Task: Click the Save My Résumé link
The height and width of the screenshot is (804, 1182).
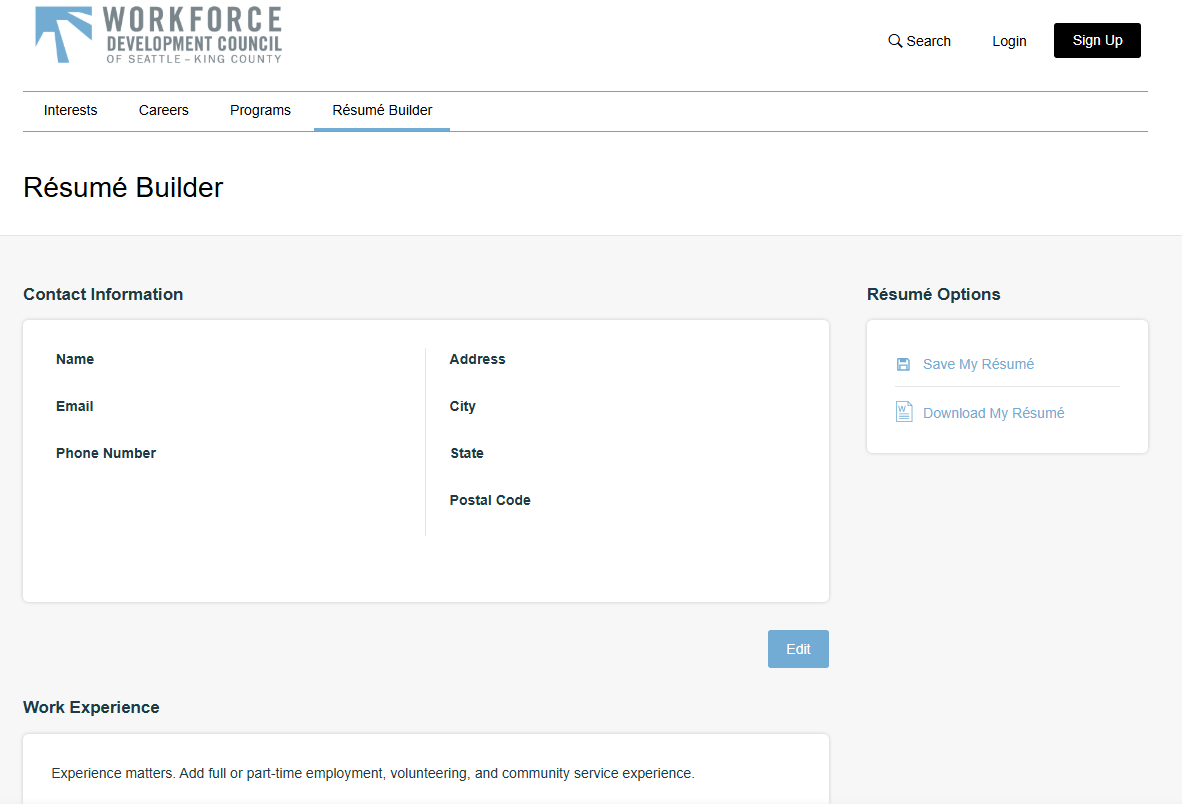Action: click(978, 363)
